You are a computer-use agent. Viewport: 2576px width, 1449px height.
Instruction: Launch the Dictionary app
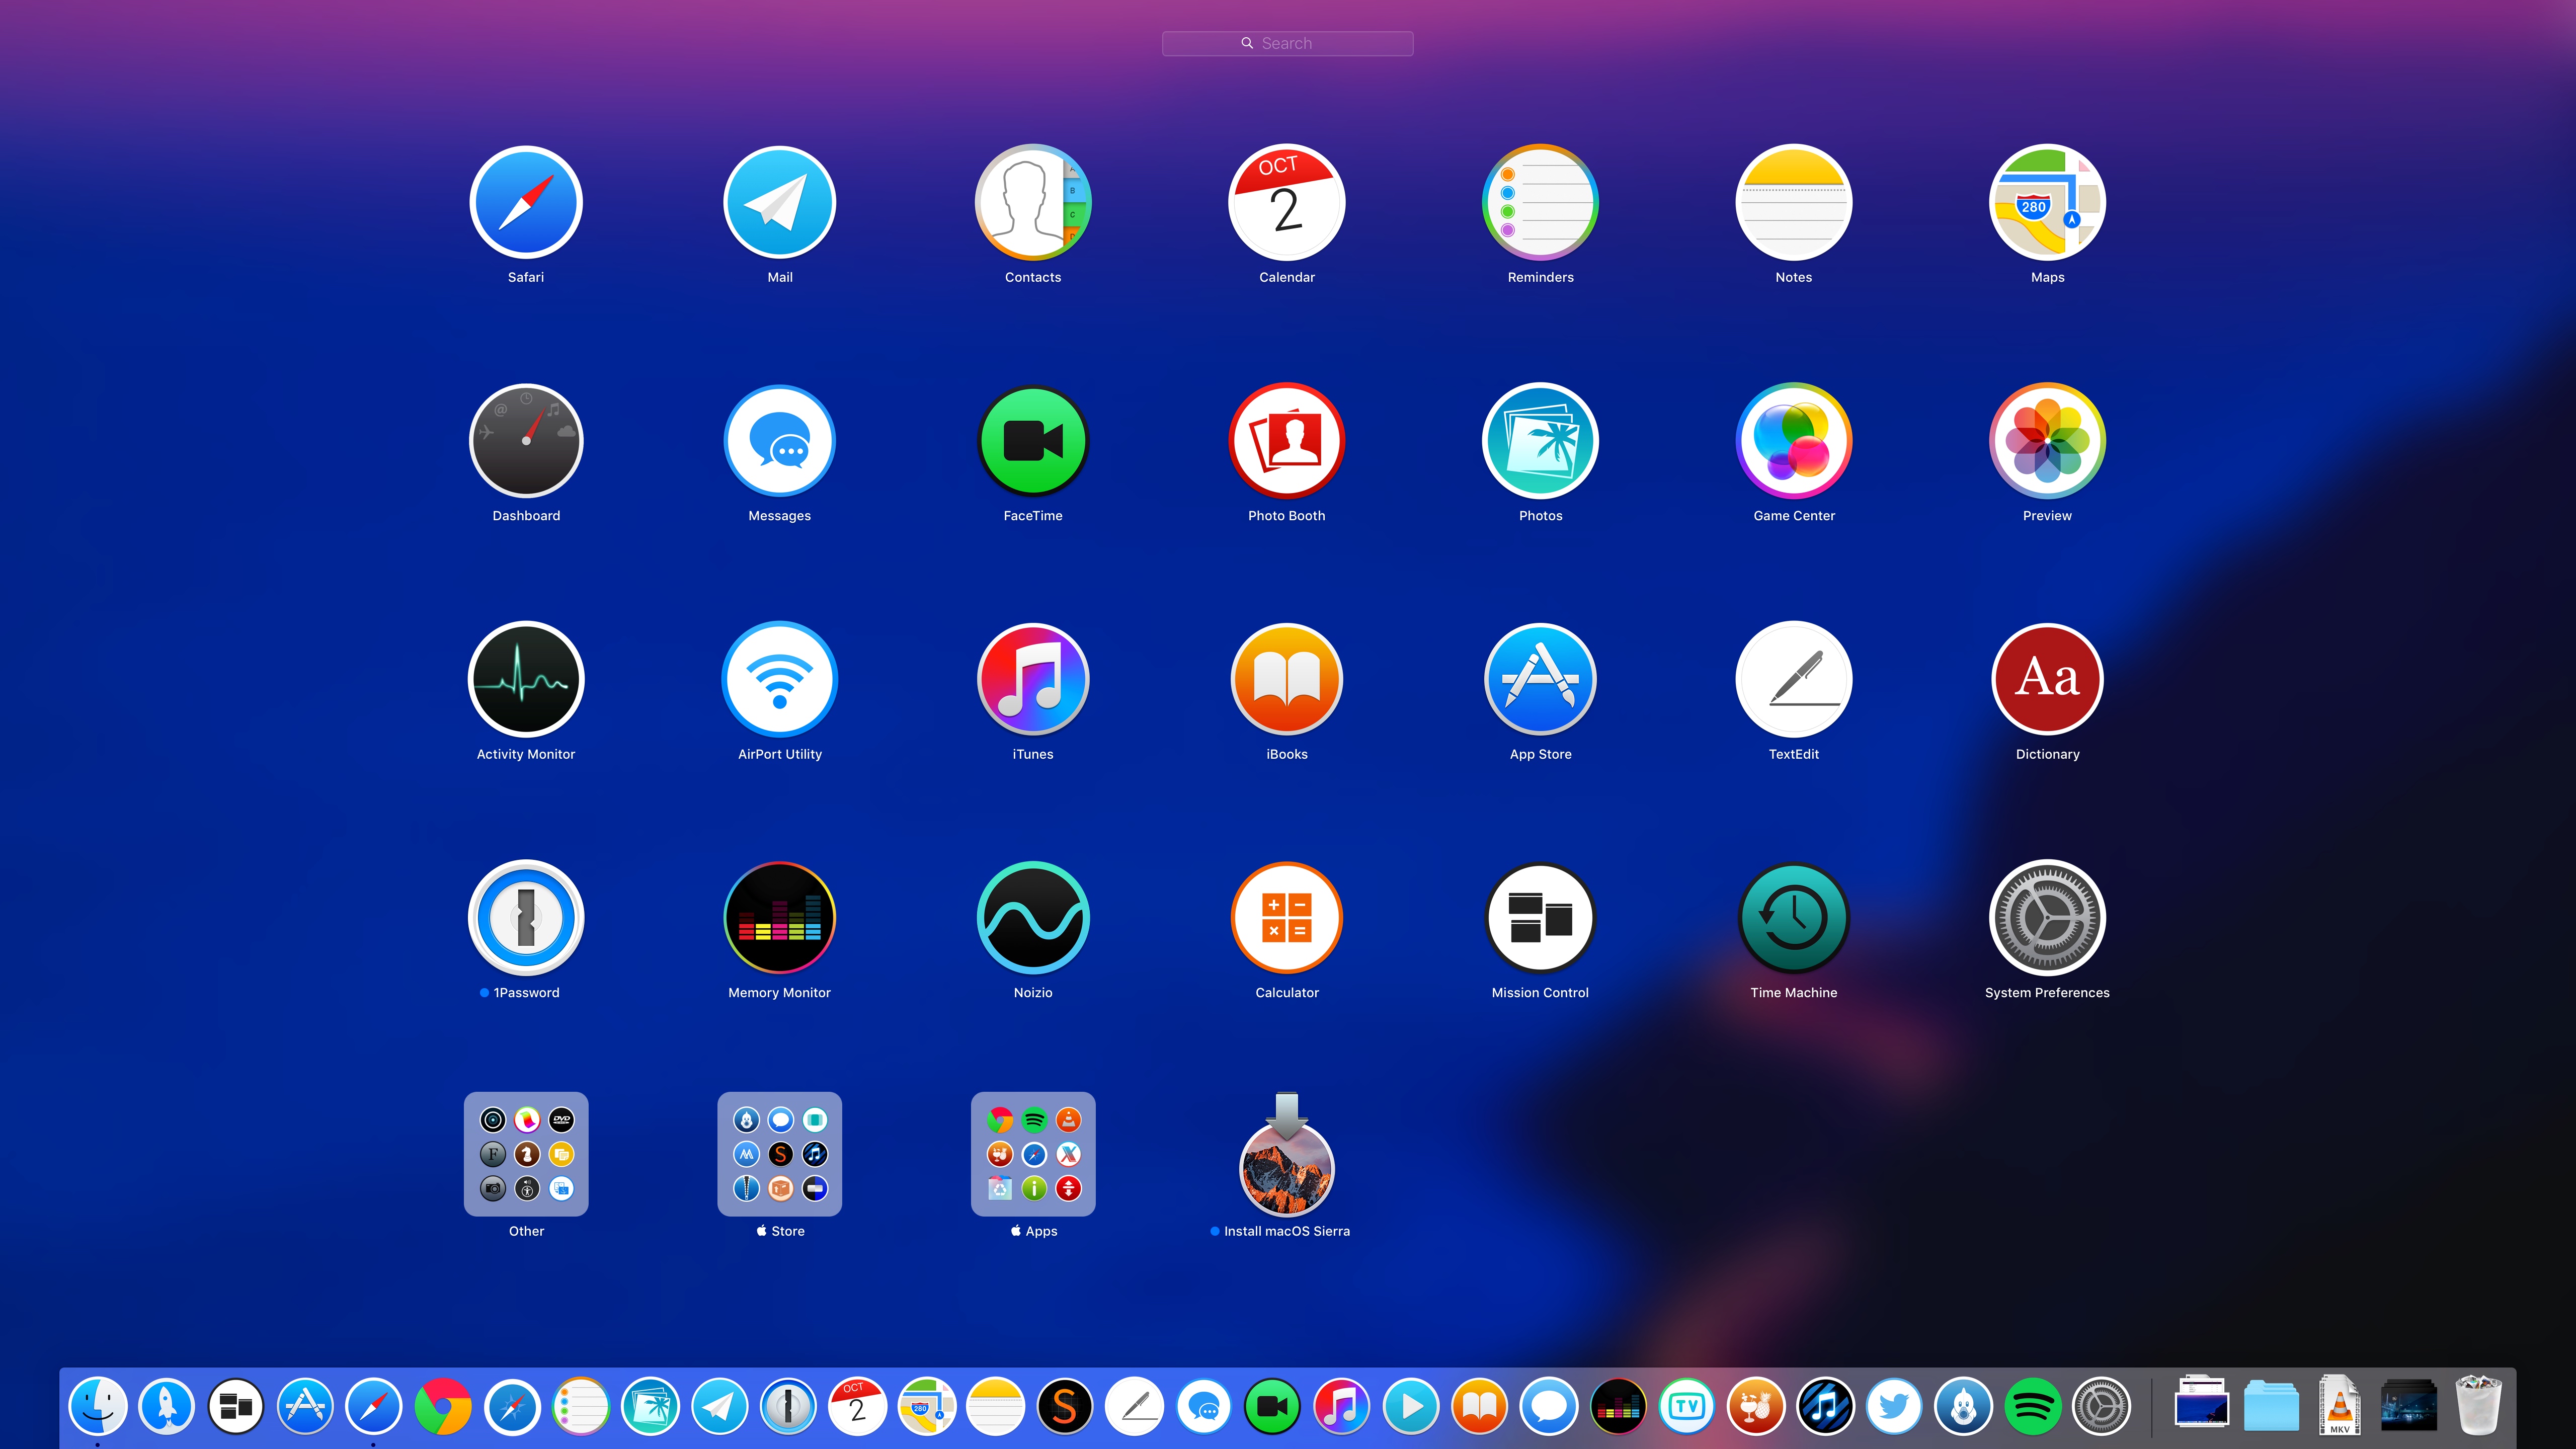click(2047, 679)
